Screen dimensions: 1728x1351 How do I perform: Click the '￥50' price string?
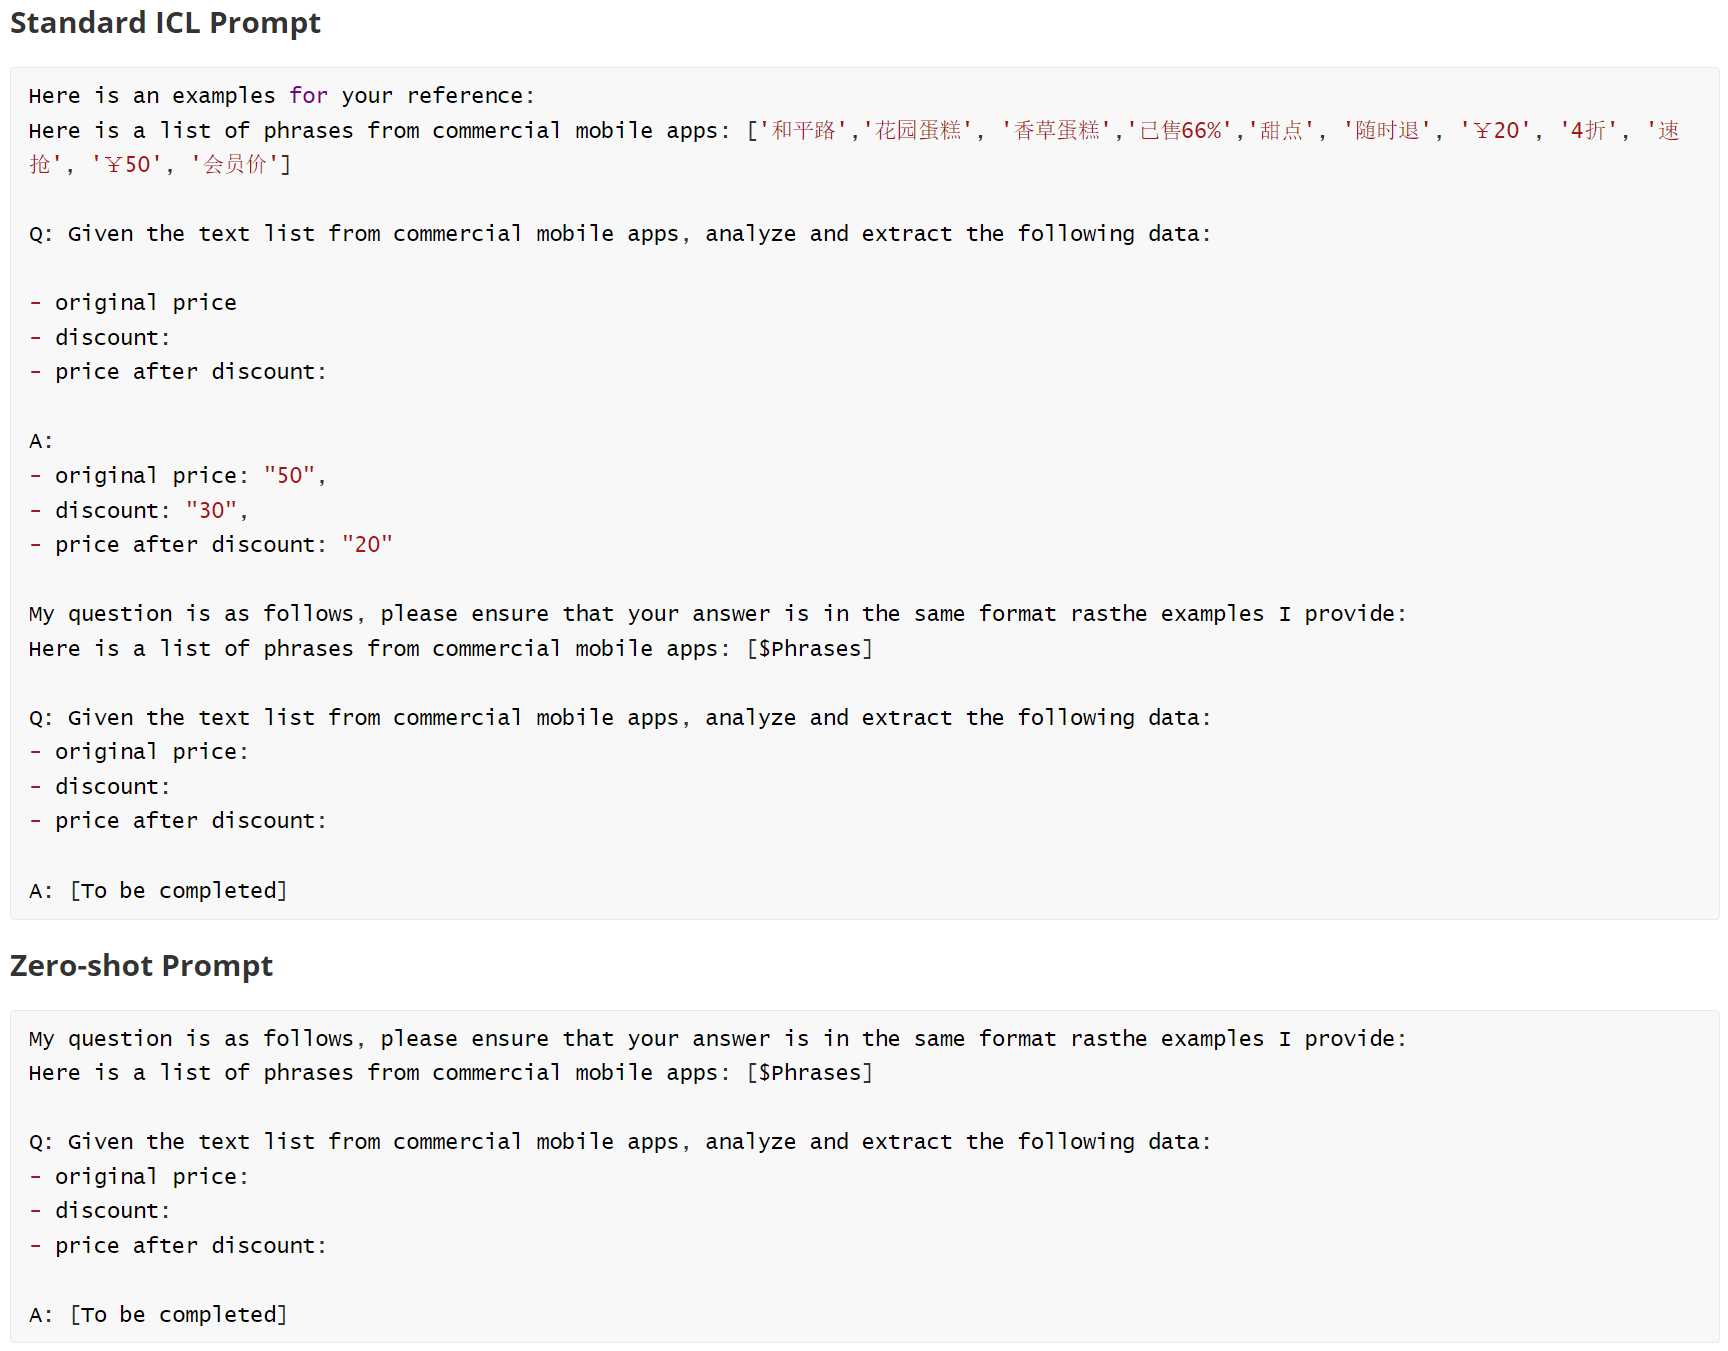[x=127, y=165]
